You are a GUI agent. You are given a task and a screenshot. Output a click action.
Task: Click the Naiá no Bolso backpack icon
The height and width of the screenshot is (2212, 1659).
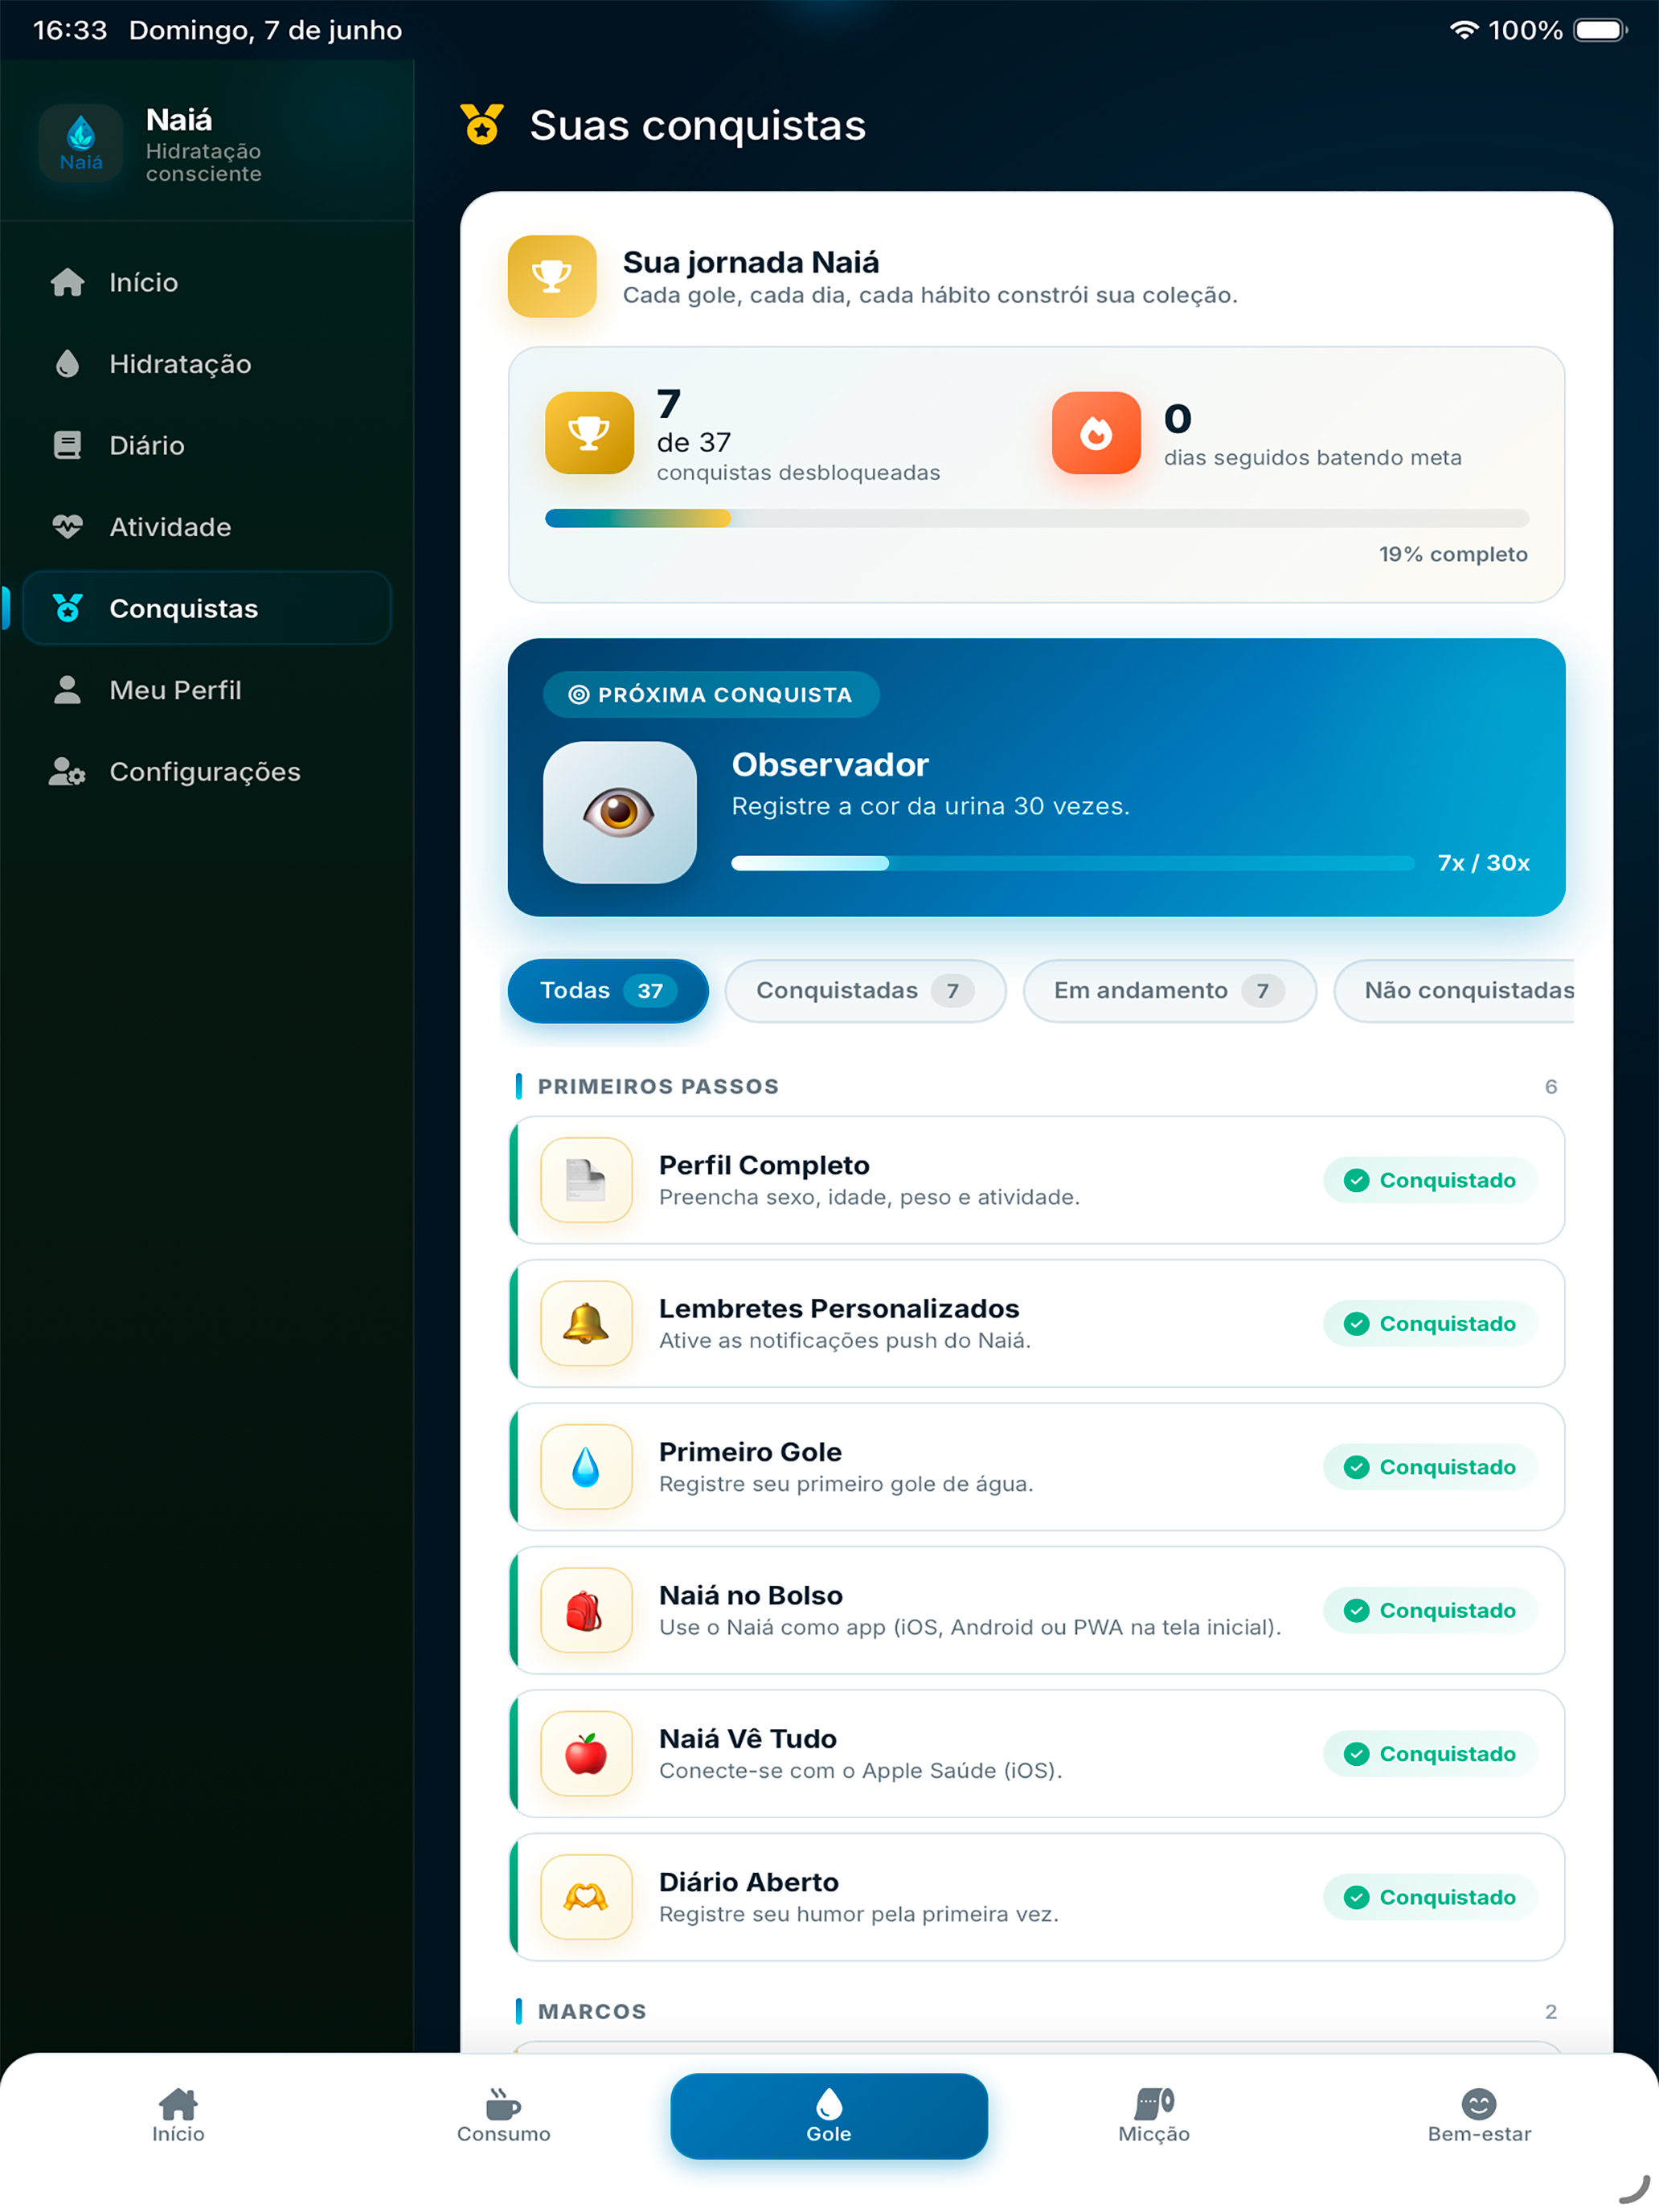[x=586, y=1610]
